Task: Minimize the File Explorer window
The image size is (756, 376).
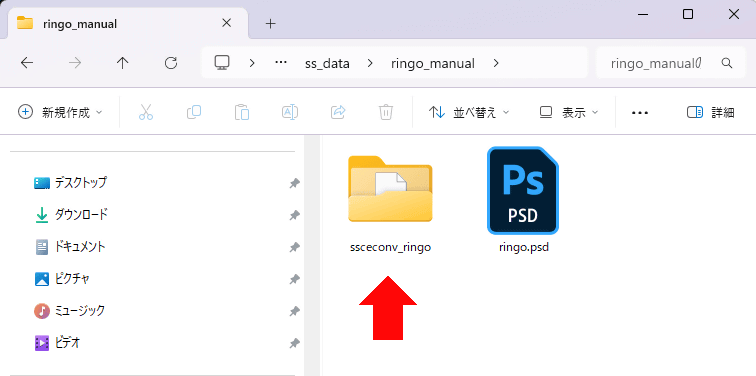Action: [642, 15]
